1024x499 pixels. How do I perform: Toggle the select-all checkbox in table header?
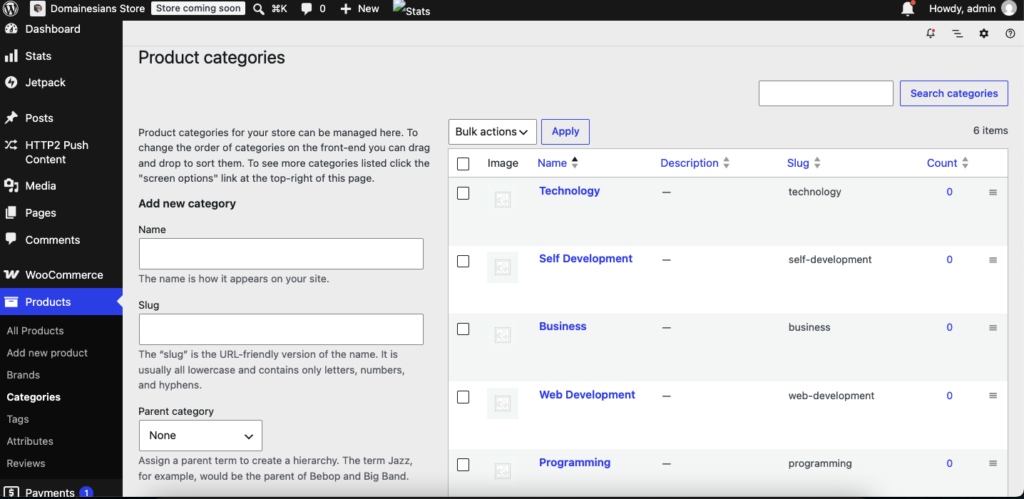463,164
